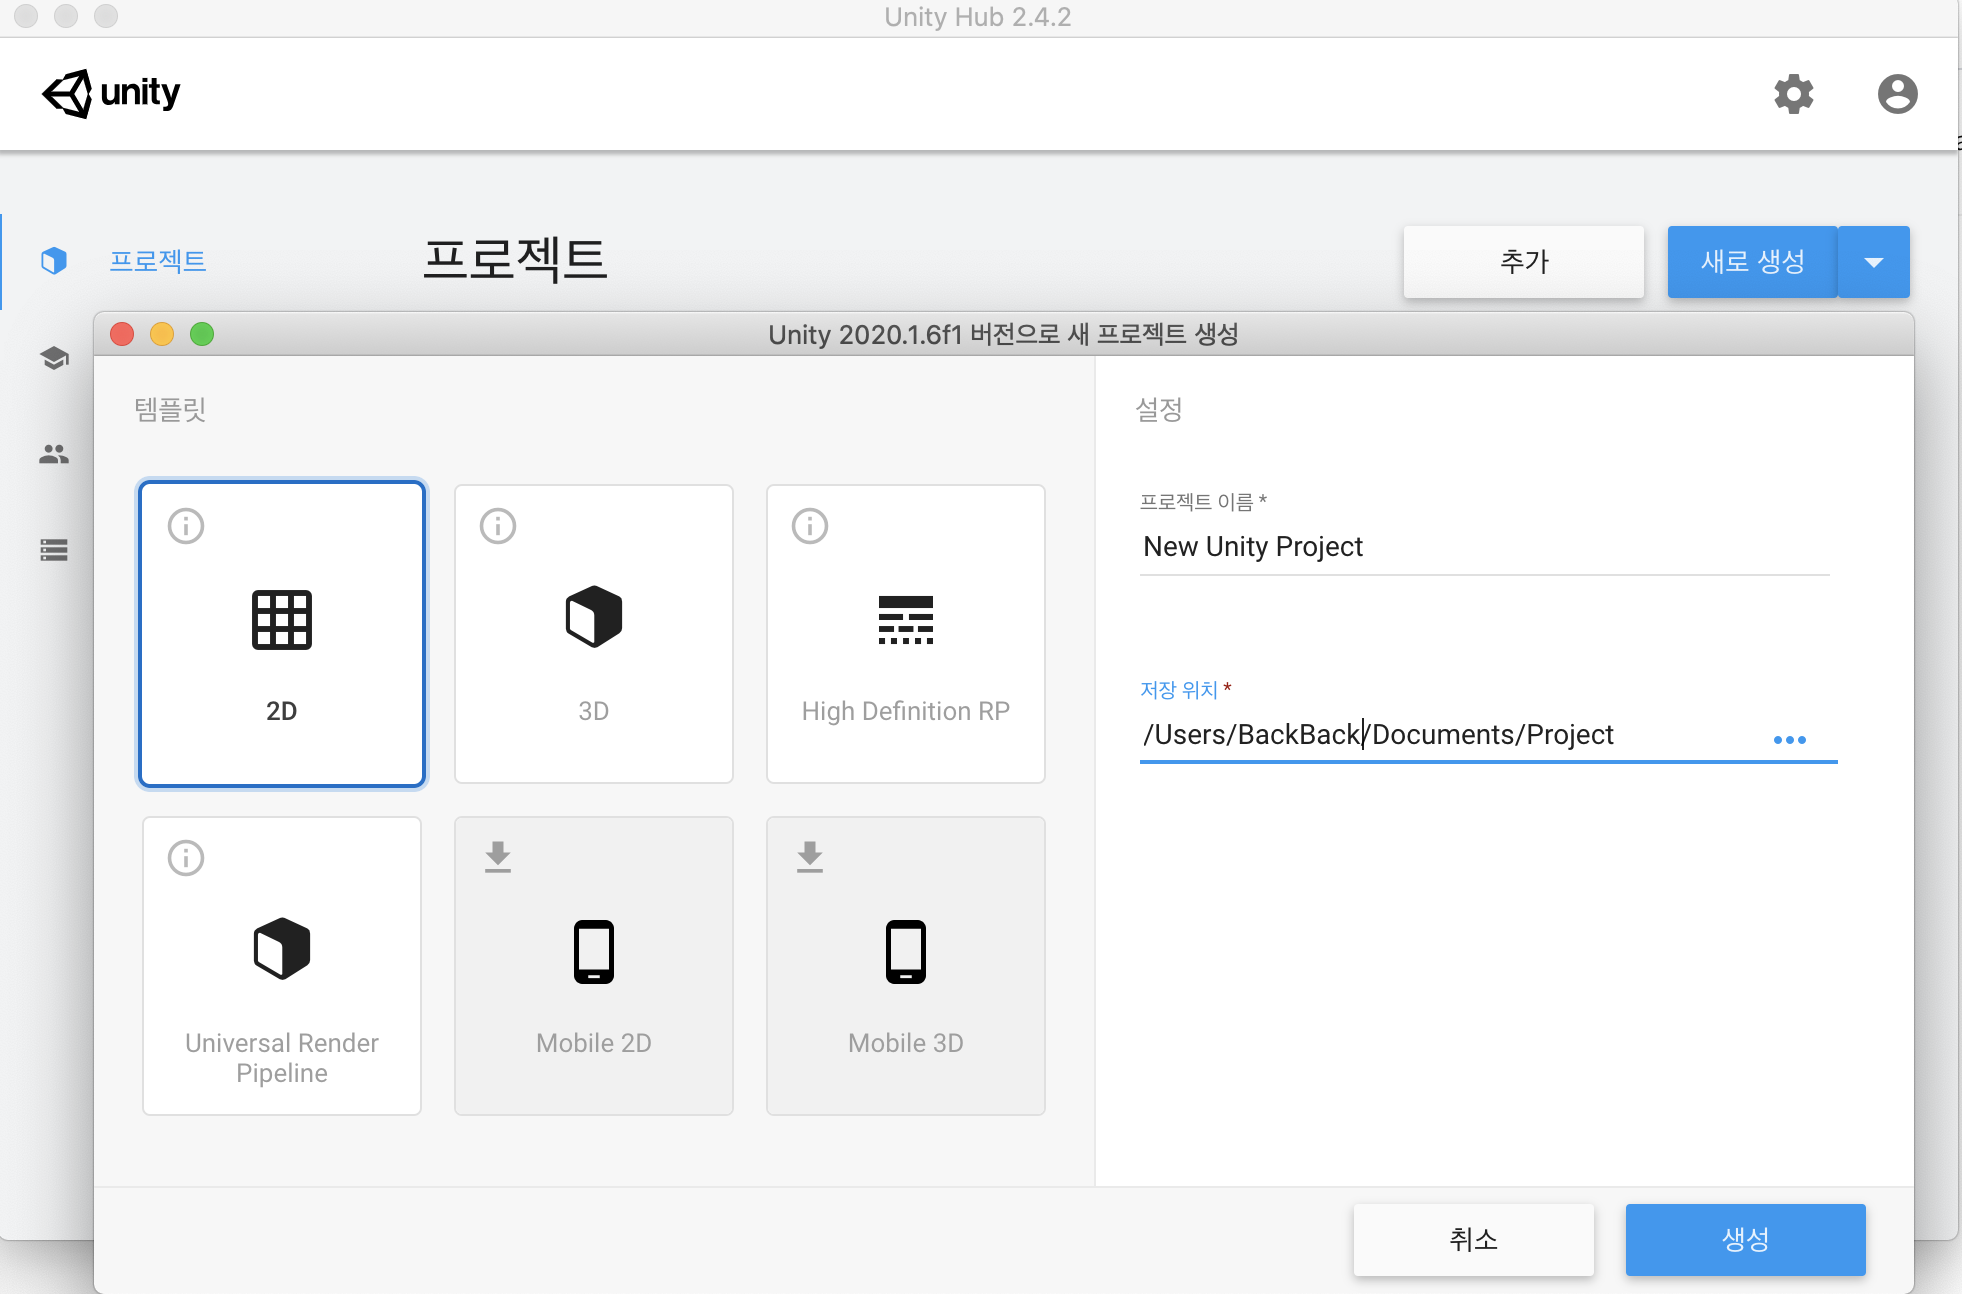Download the Mobile 2D template
Image resolution: width=1962 pixels, height=1294 pixels.
click(x=498, y=857)
